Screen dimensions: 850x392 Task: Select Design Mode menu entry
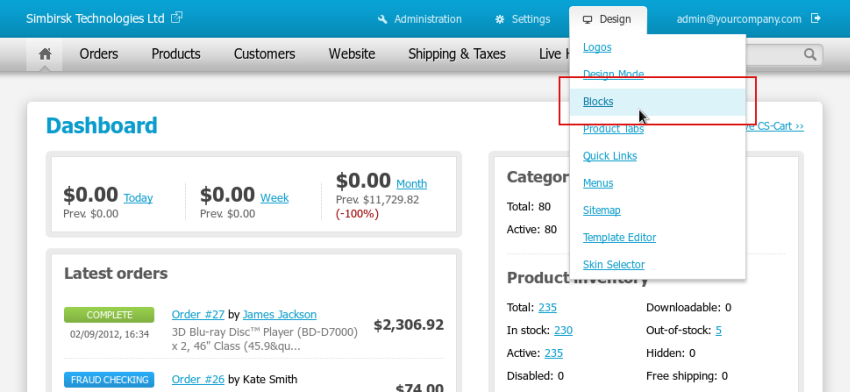(613, 74)
